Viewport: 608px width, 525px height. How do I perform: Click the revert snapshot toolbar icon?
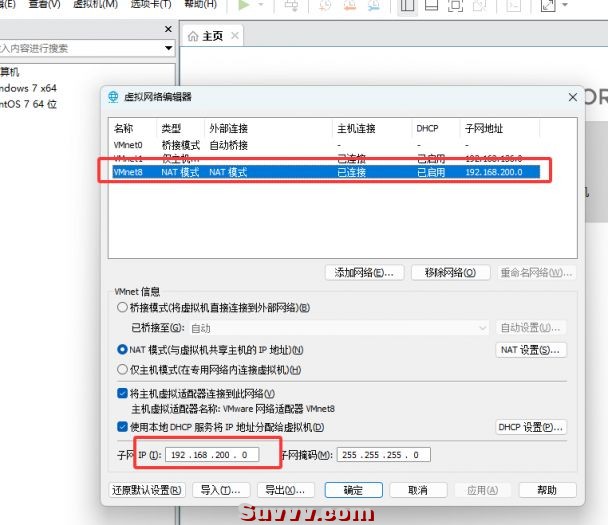(x=352, y=6)
